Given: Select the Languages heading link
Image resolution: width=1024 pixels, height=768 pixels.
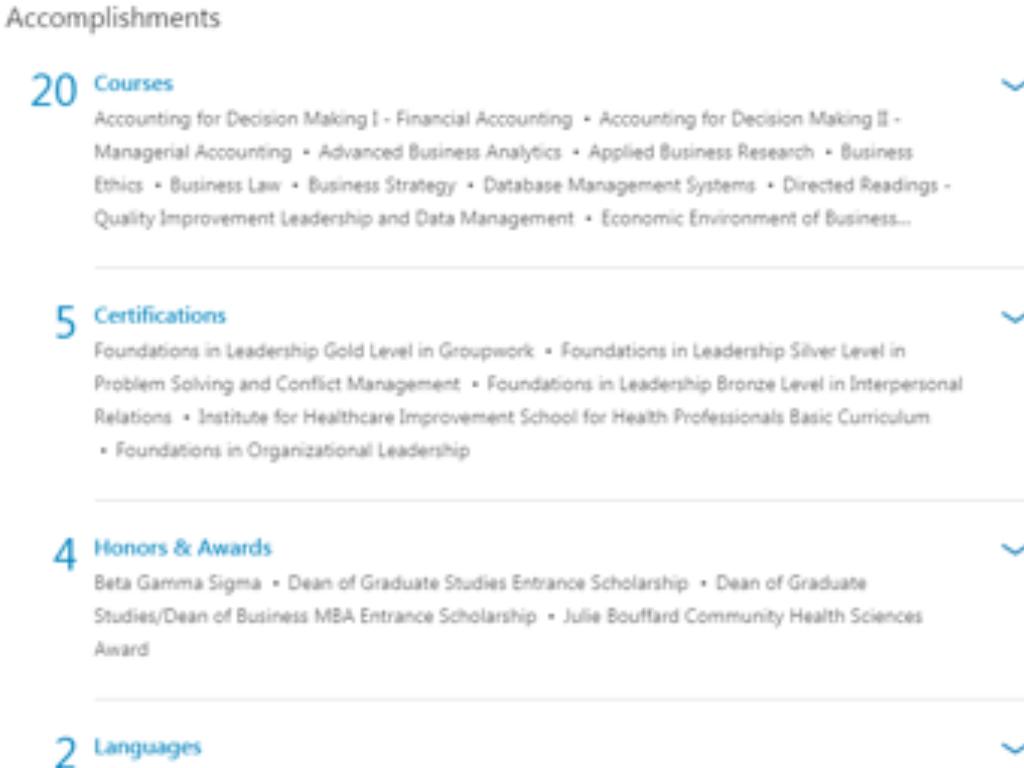Looking at the screenshot, I should pos(147,747).
